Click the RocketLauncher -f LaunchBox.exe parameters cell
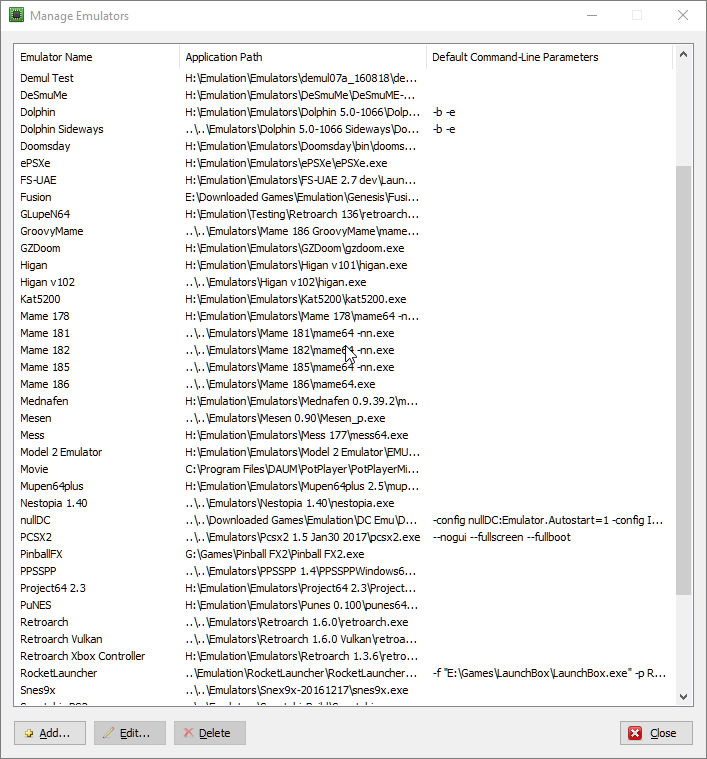This screenshot has width=707, height=759. click(549, 673)
